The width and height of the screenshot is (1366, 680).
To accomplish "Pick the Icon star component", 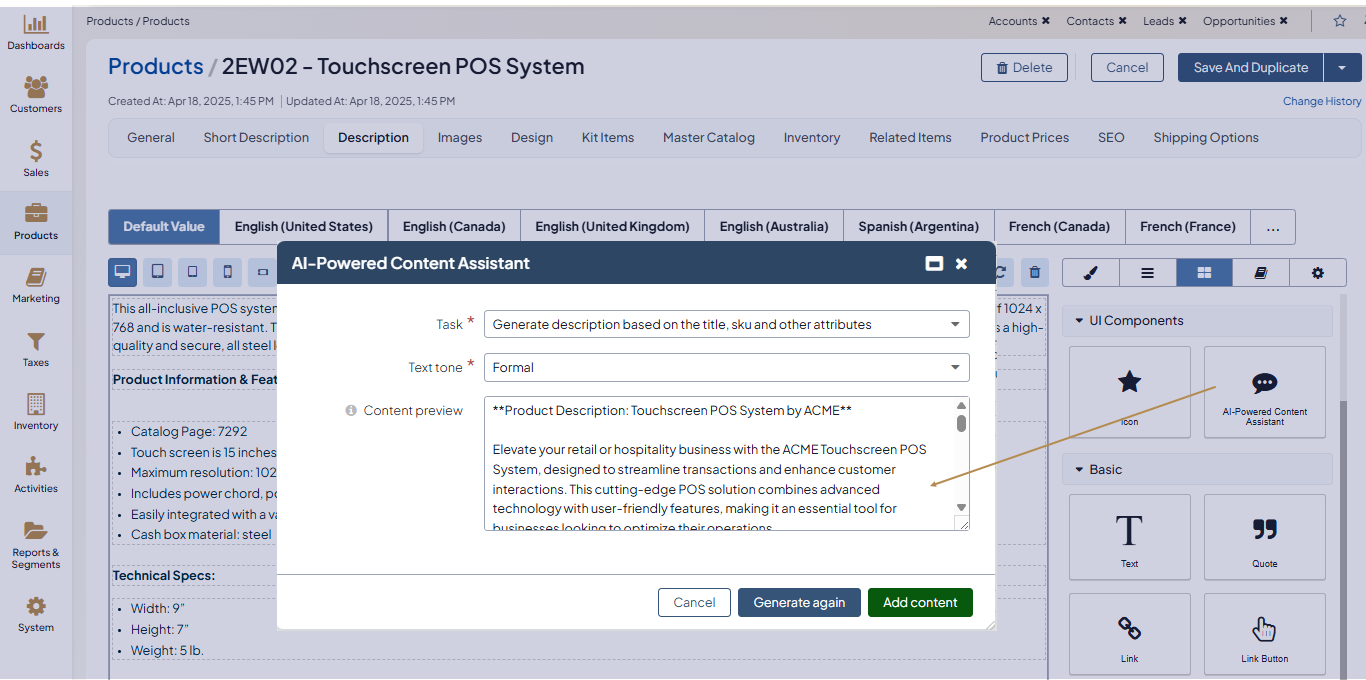I will [x=1129, y=391].
